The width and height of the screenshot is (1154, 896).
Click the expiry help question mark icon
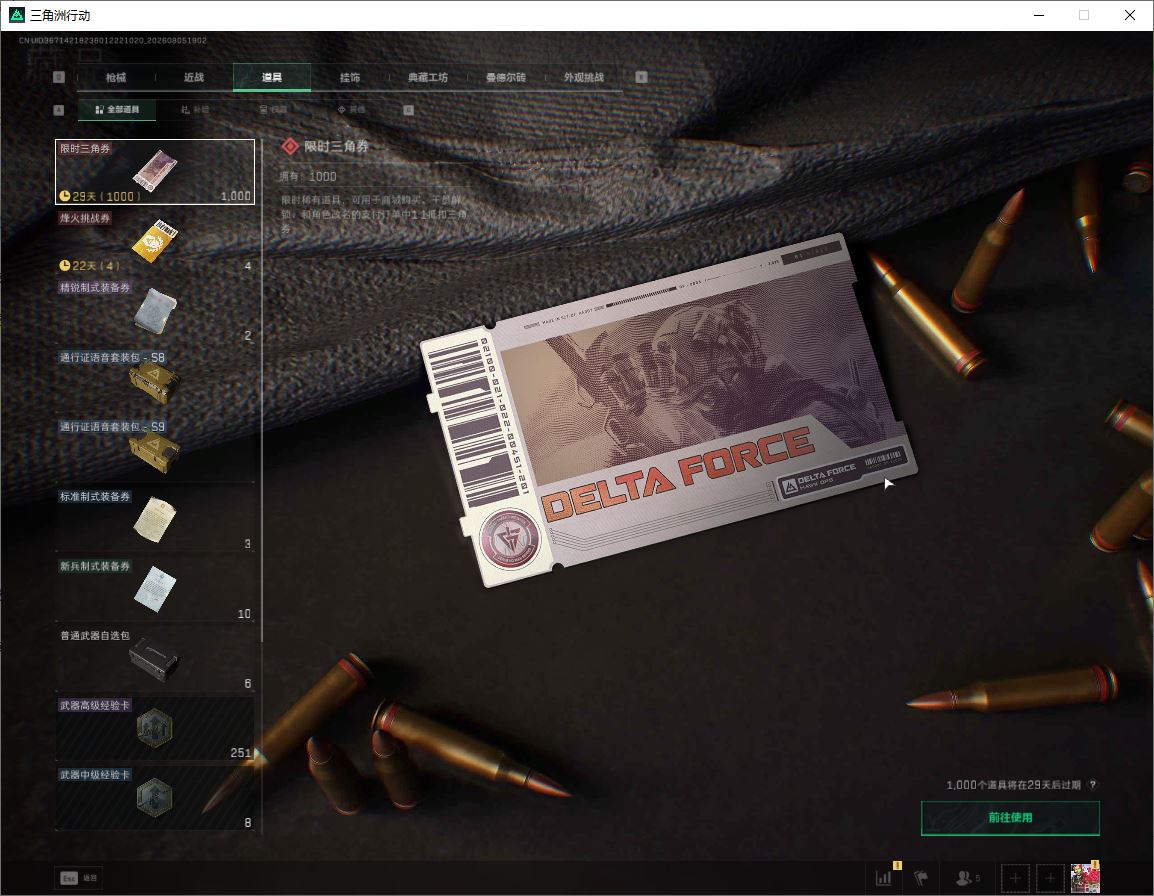click(1092, 785)
